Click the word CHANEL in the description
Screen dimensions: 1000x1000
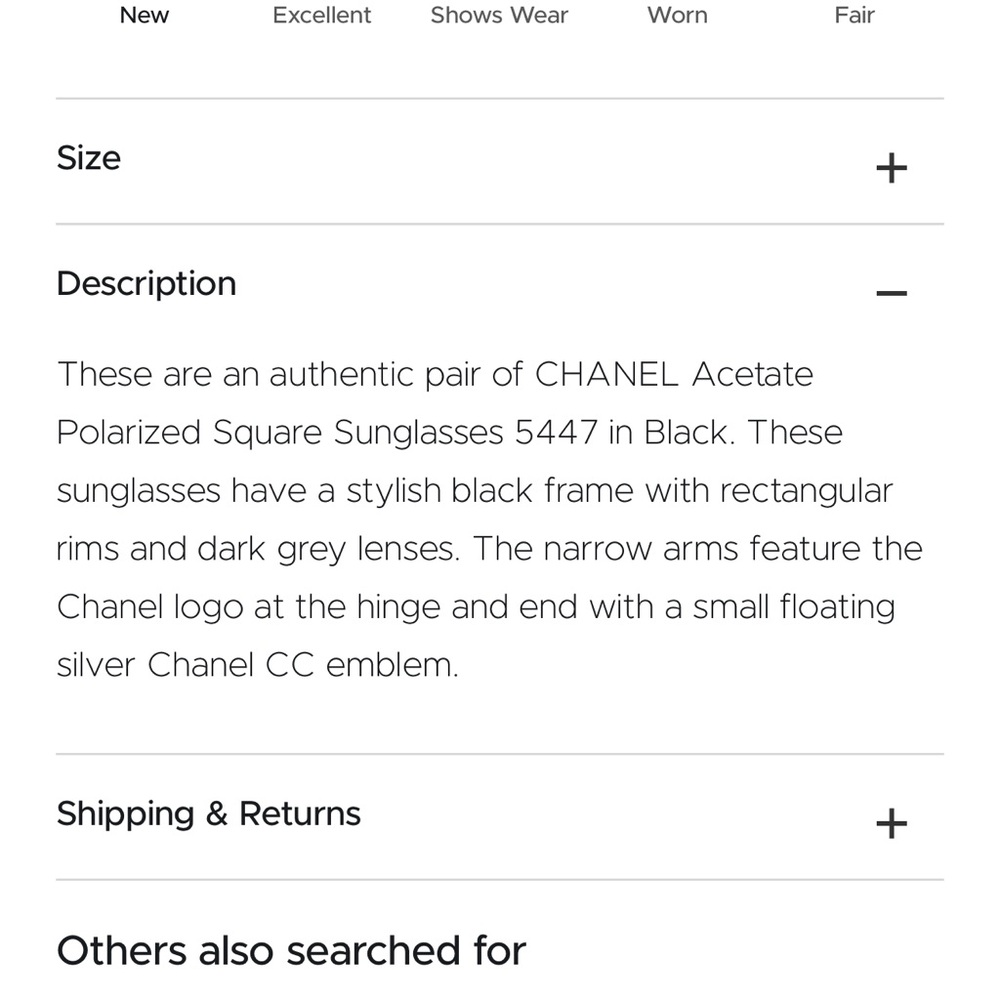coord(607,374)
